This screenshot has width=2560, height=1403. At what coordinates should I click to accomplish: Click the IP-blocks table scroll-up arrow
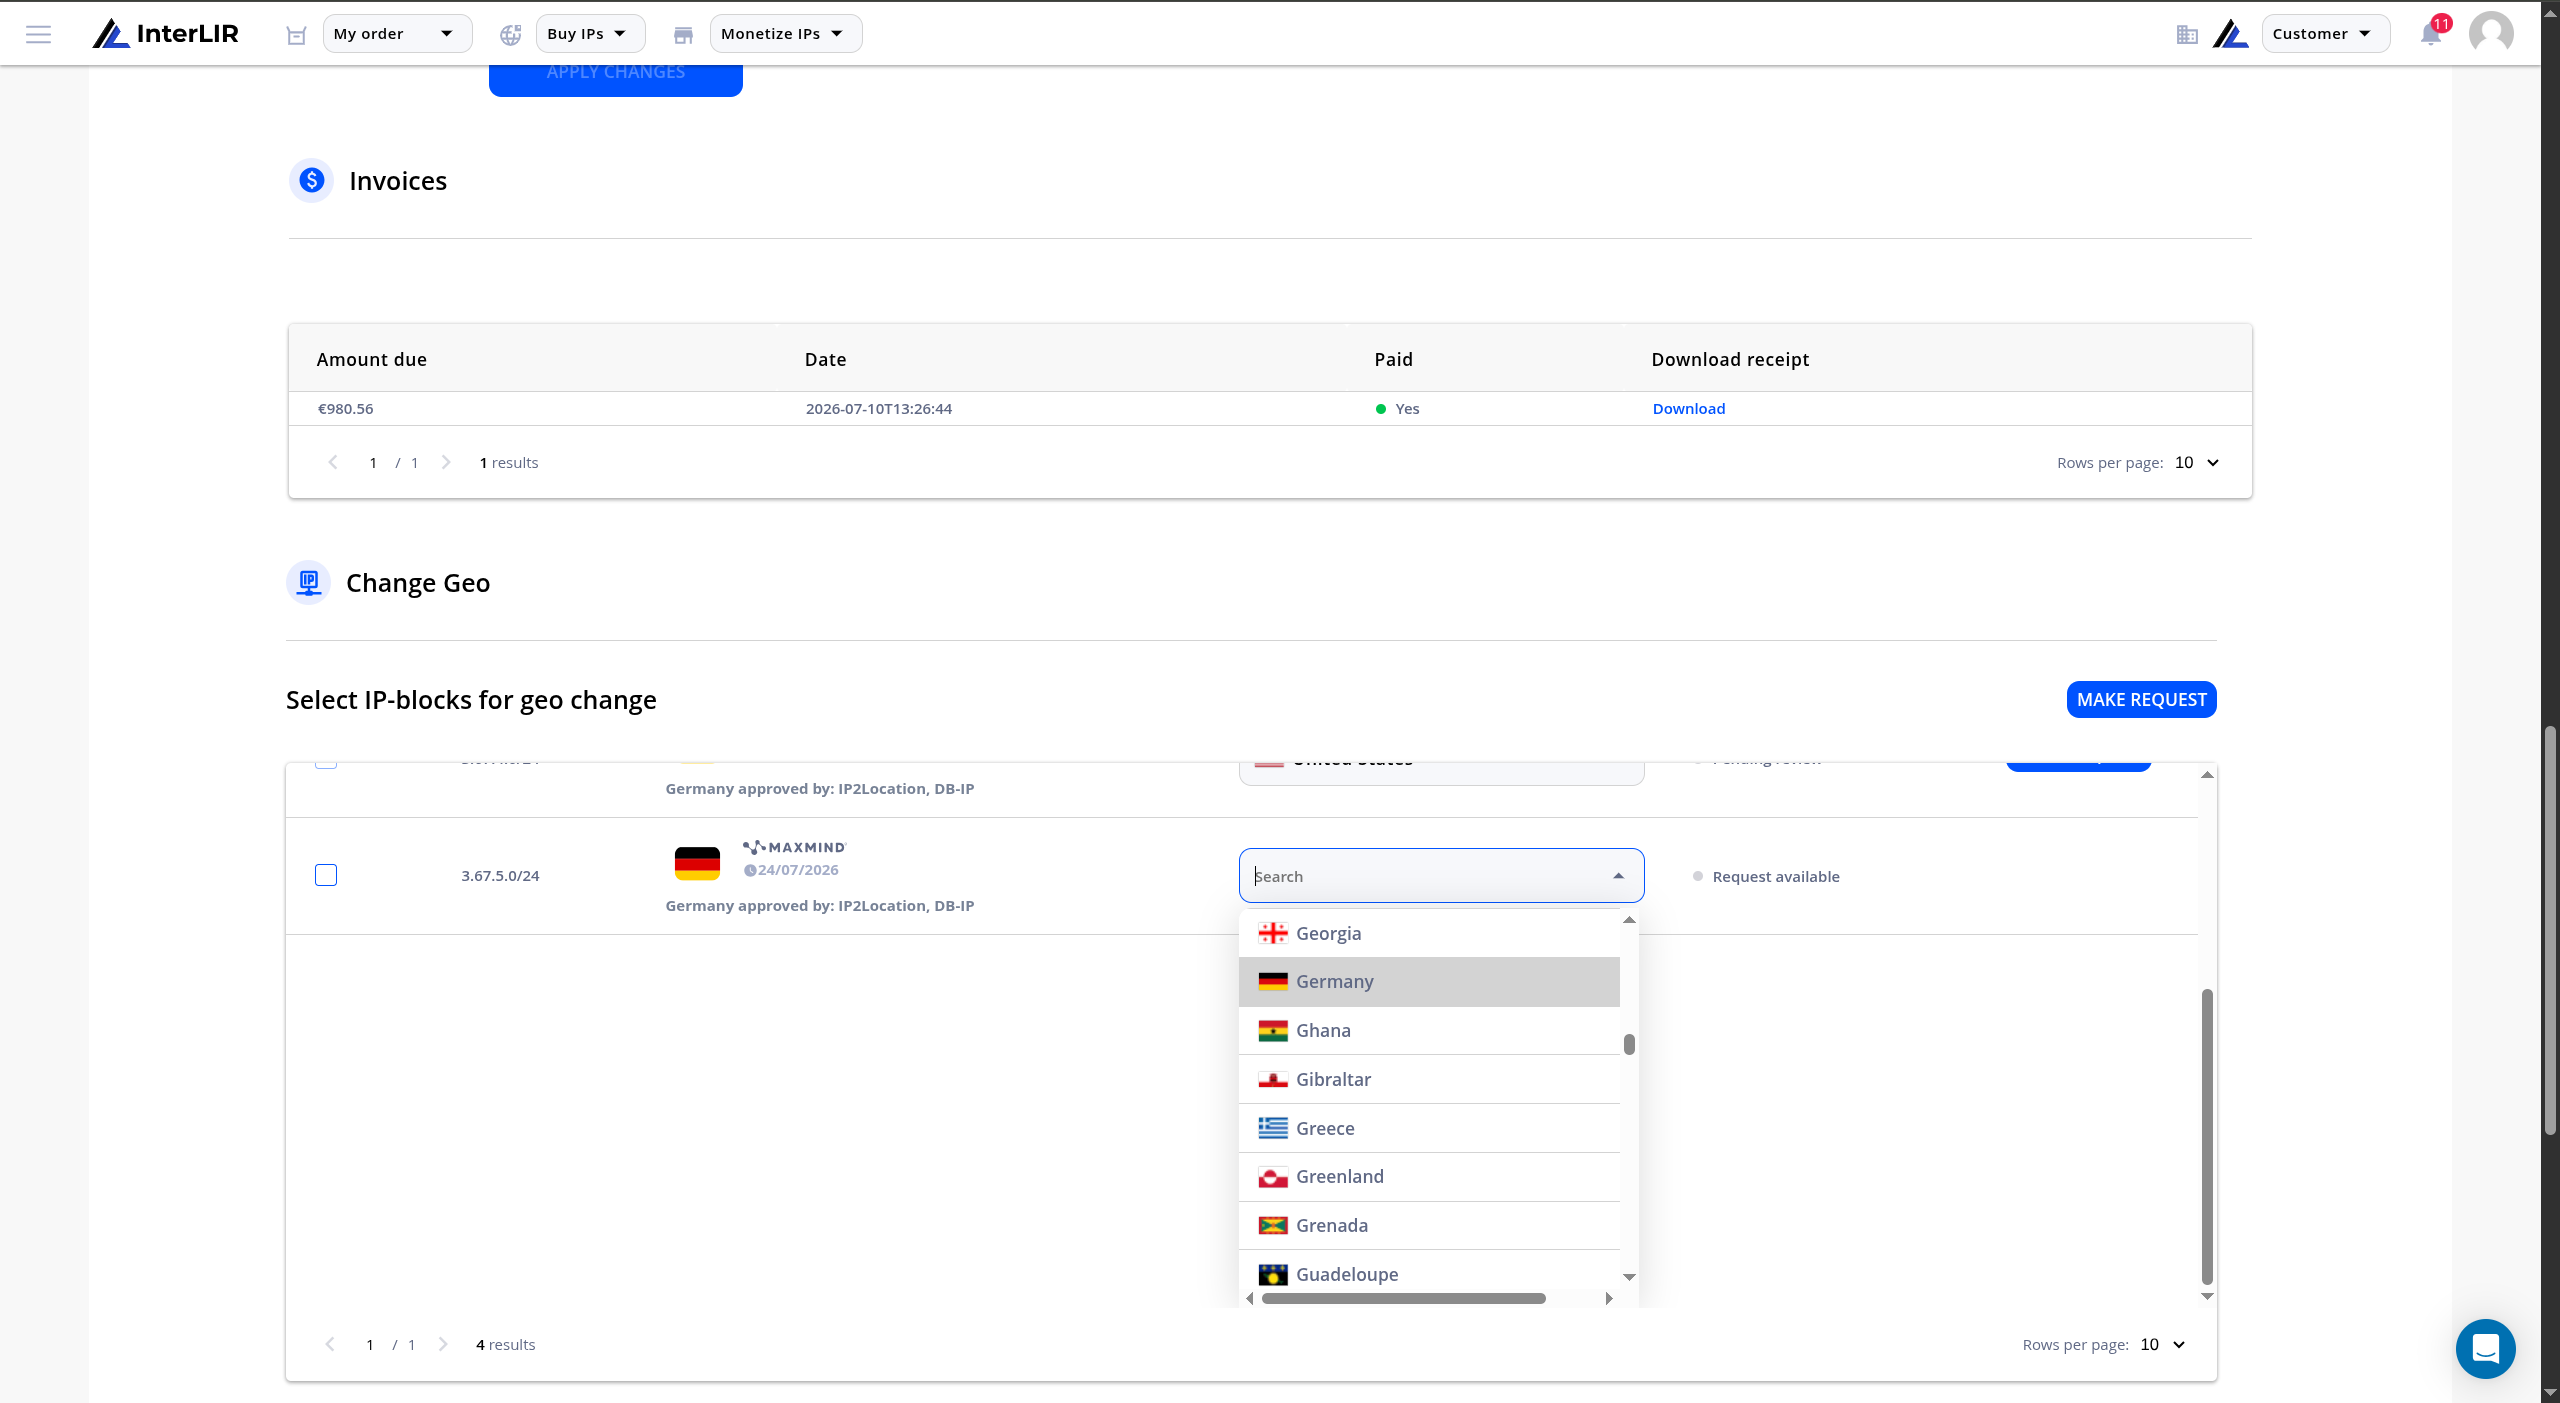point(2207,775)
